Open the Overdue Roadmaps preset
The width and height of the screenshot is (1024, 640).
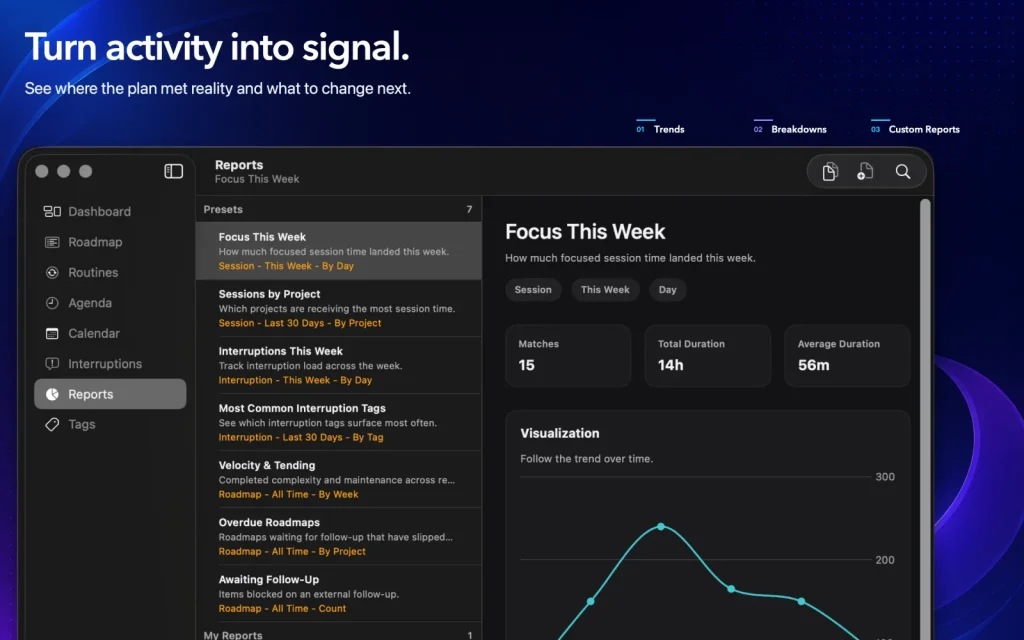point(338,537)
